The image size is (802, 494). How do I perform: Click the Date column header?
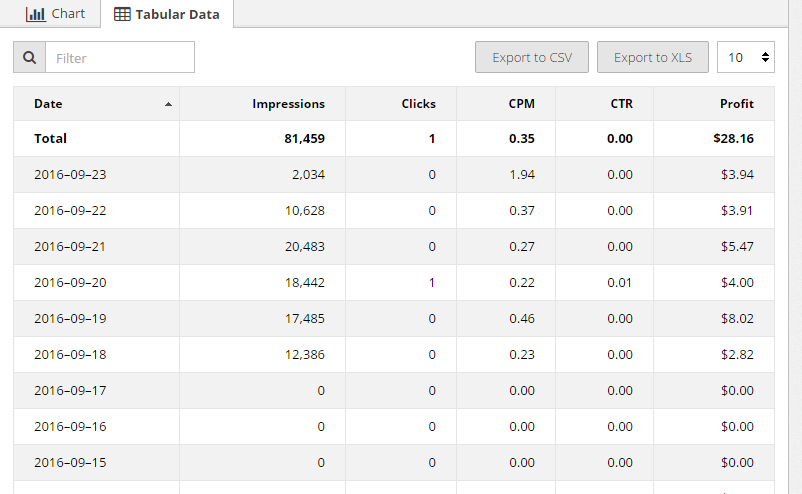pyautogui.click(x=48, y=104)
